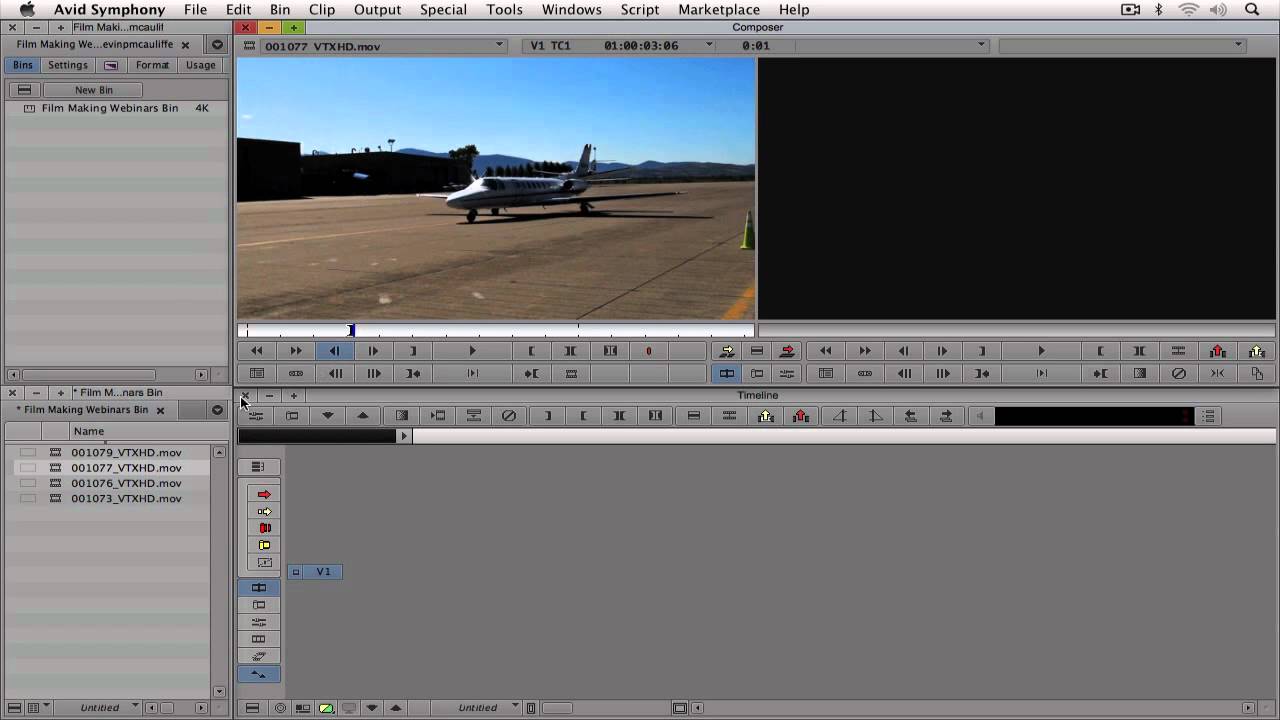Switch to the Settings tab
This screenshot has width=1280, height=720.
click(68, 65)
